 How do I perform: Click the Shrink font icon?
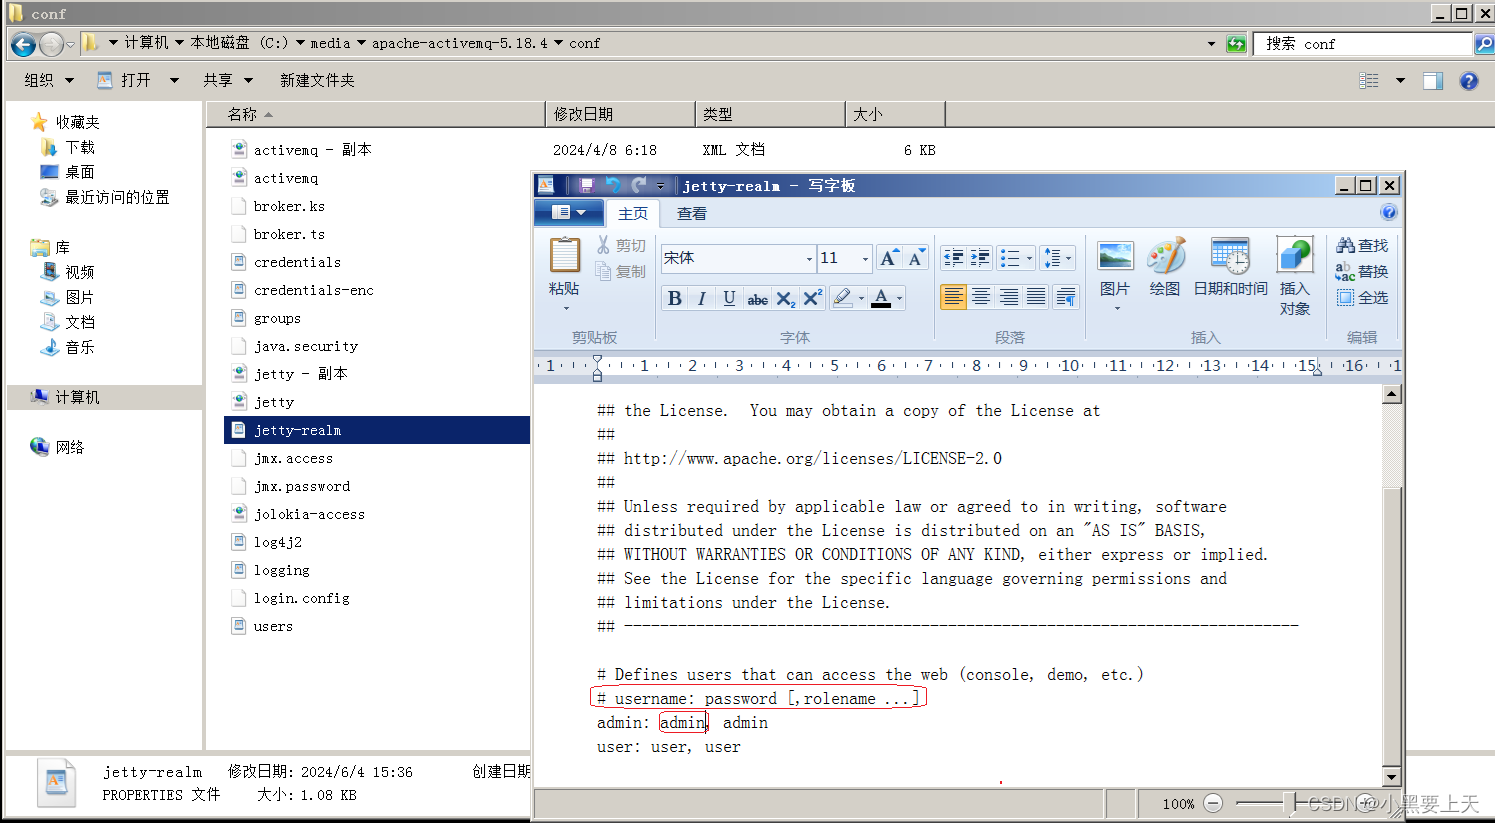point(916,258)
